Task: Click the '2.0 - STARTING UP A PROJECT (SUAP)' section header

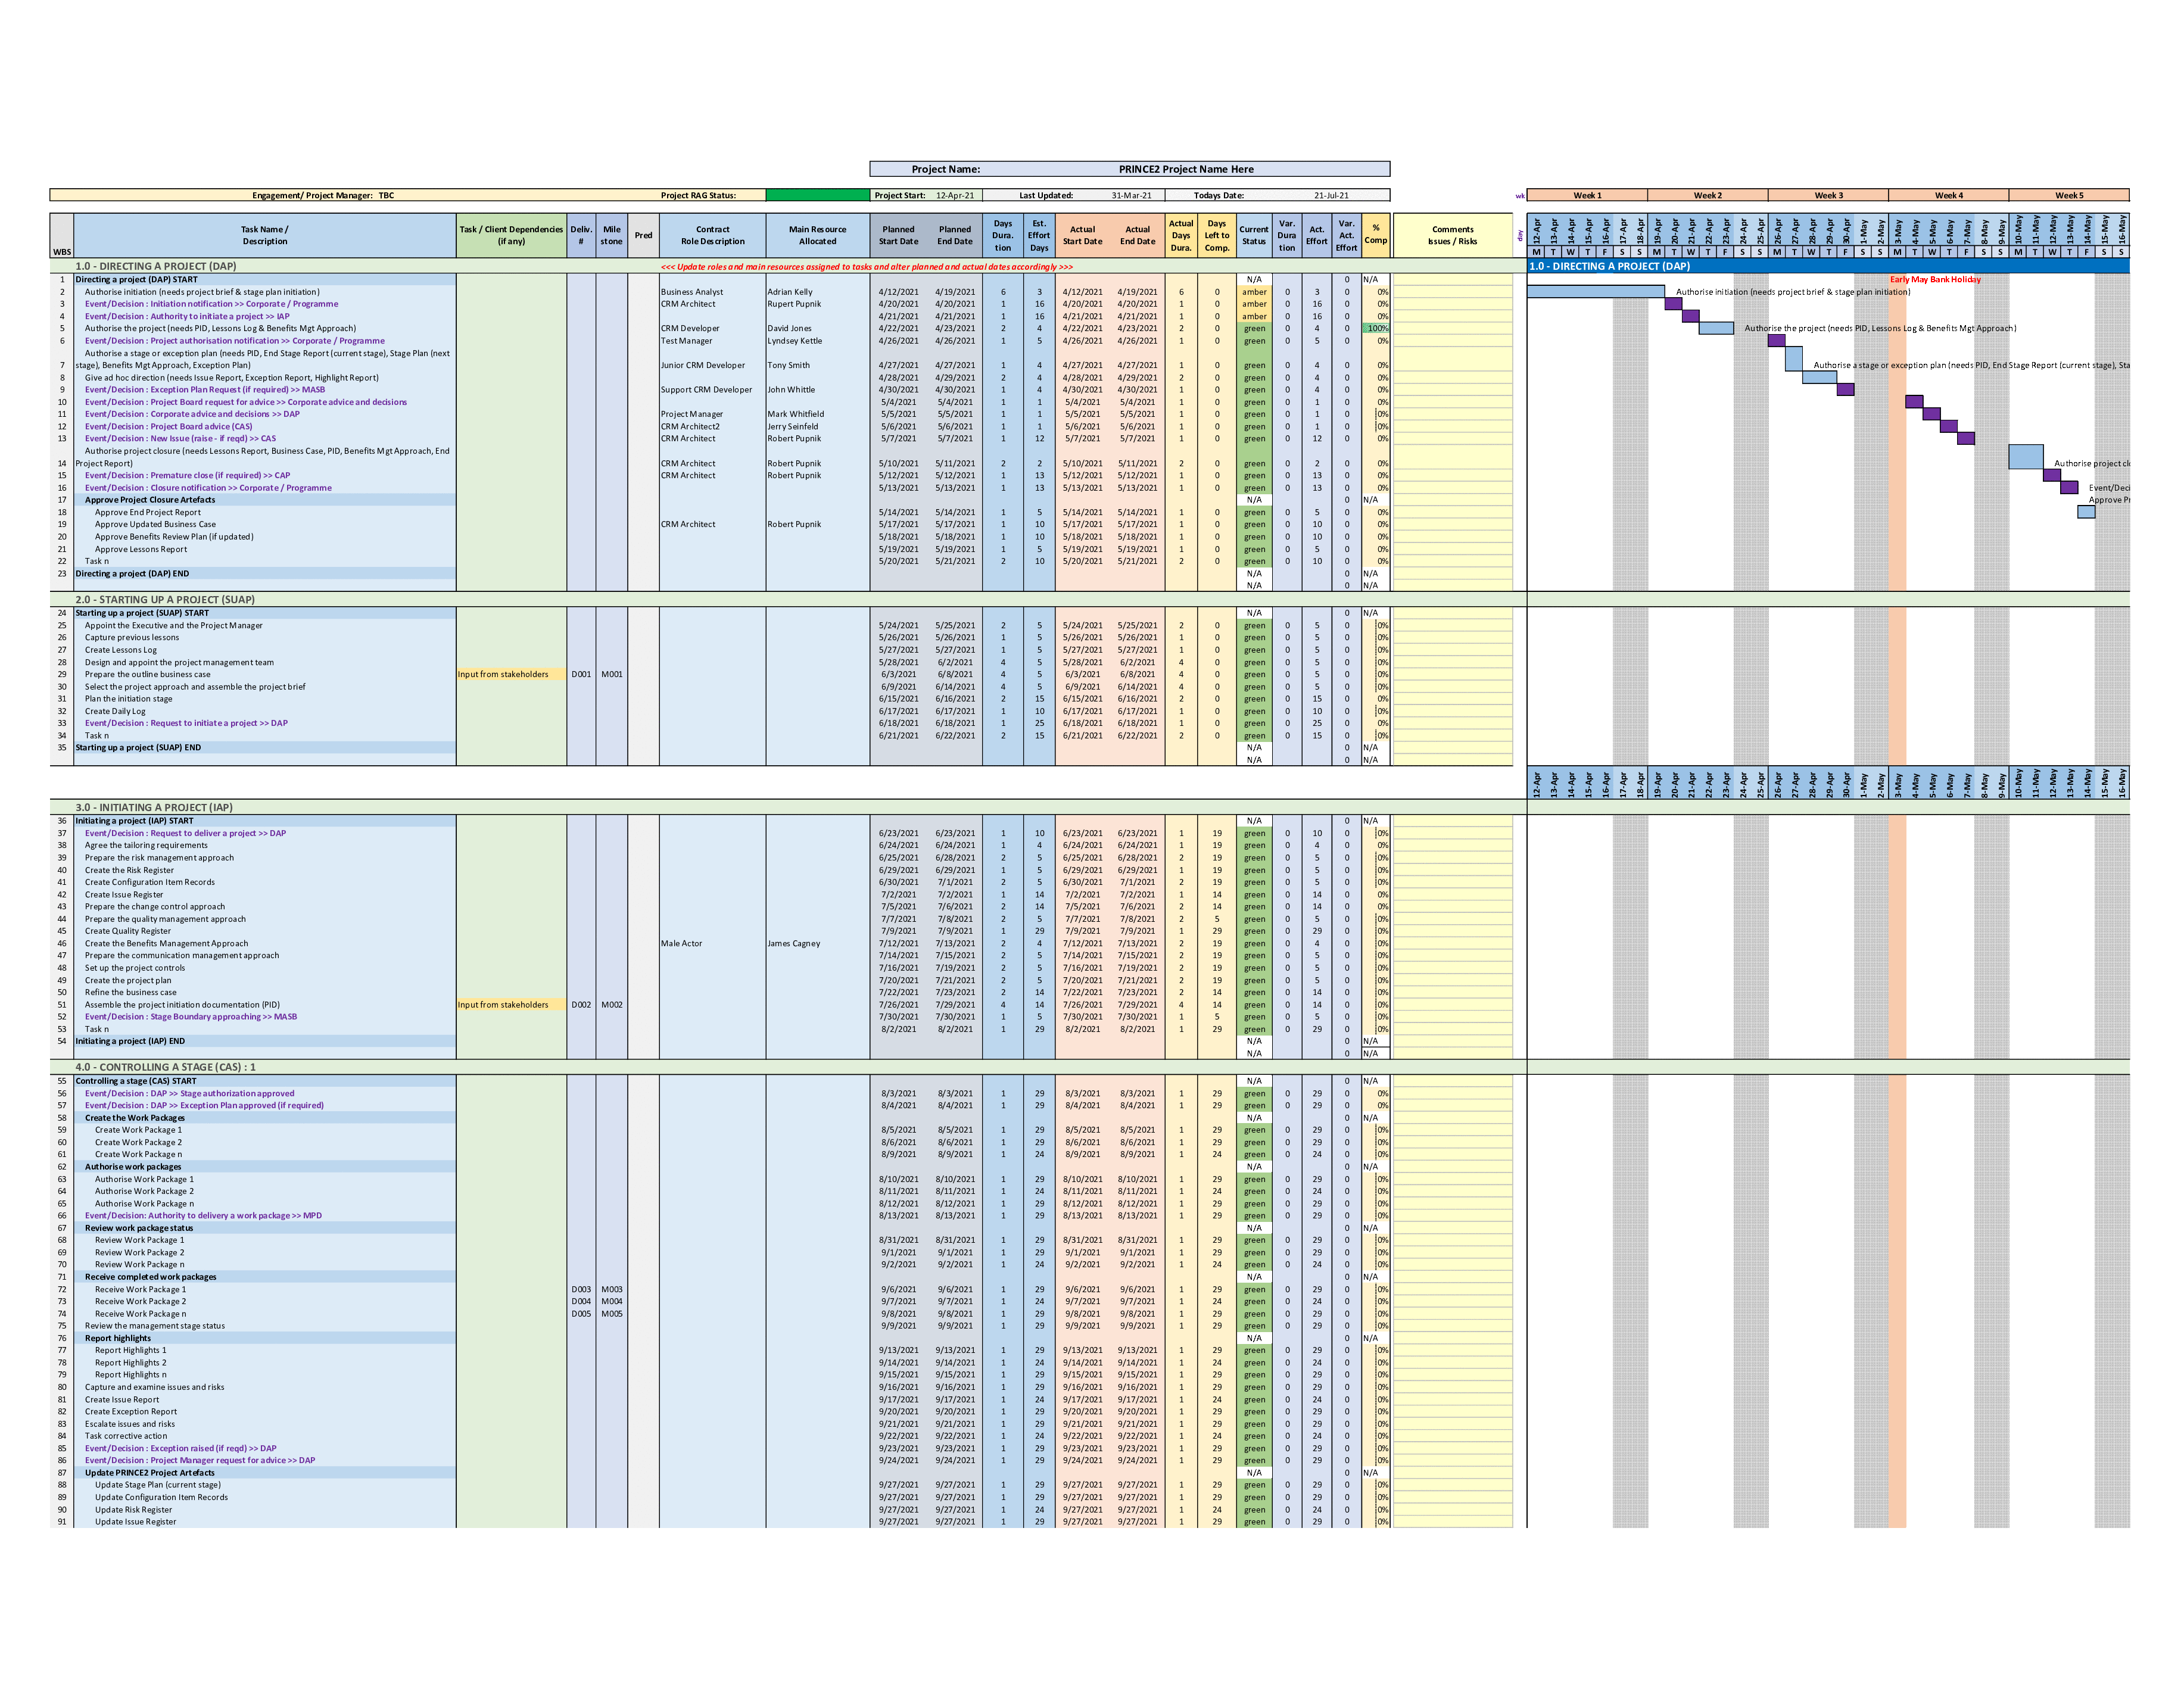Action: tap(165, 600)
